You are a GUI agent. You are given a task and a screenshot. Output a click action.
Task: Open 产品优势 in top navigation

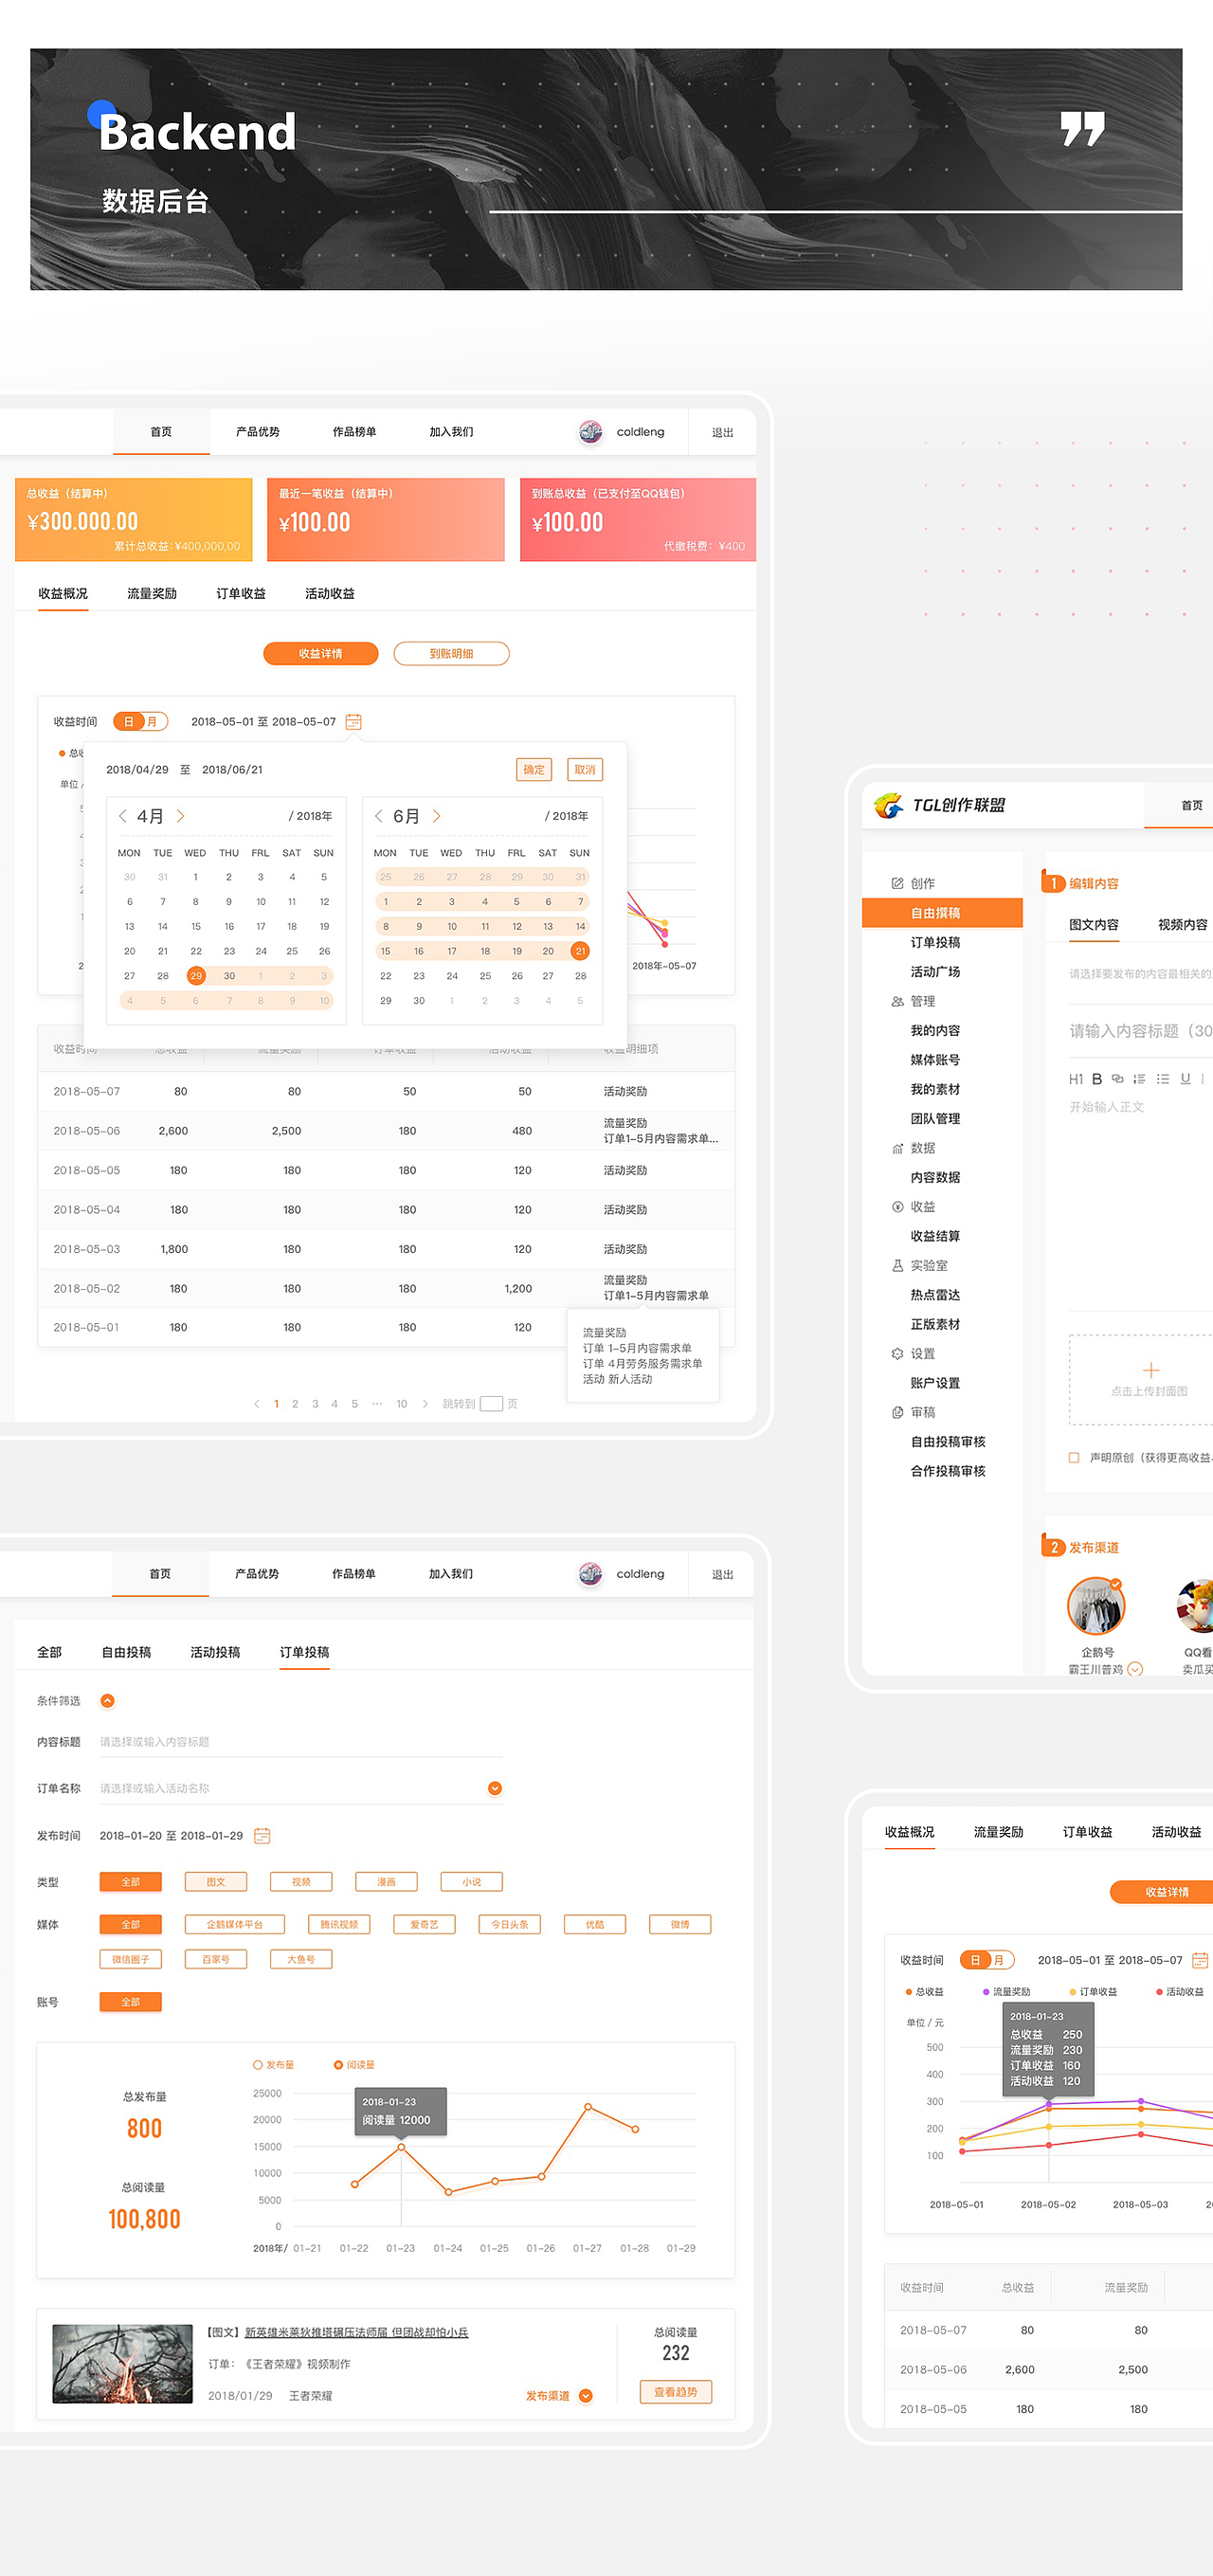click(258, 431)
